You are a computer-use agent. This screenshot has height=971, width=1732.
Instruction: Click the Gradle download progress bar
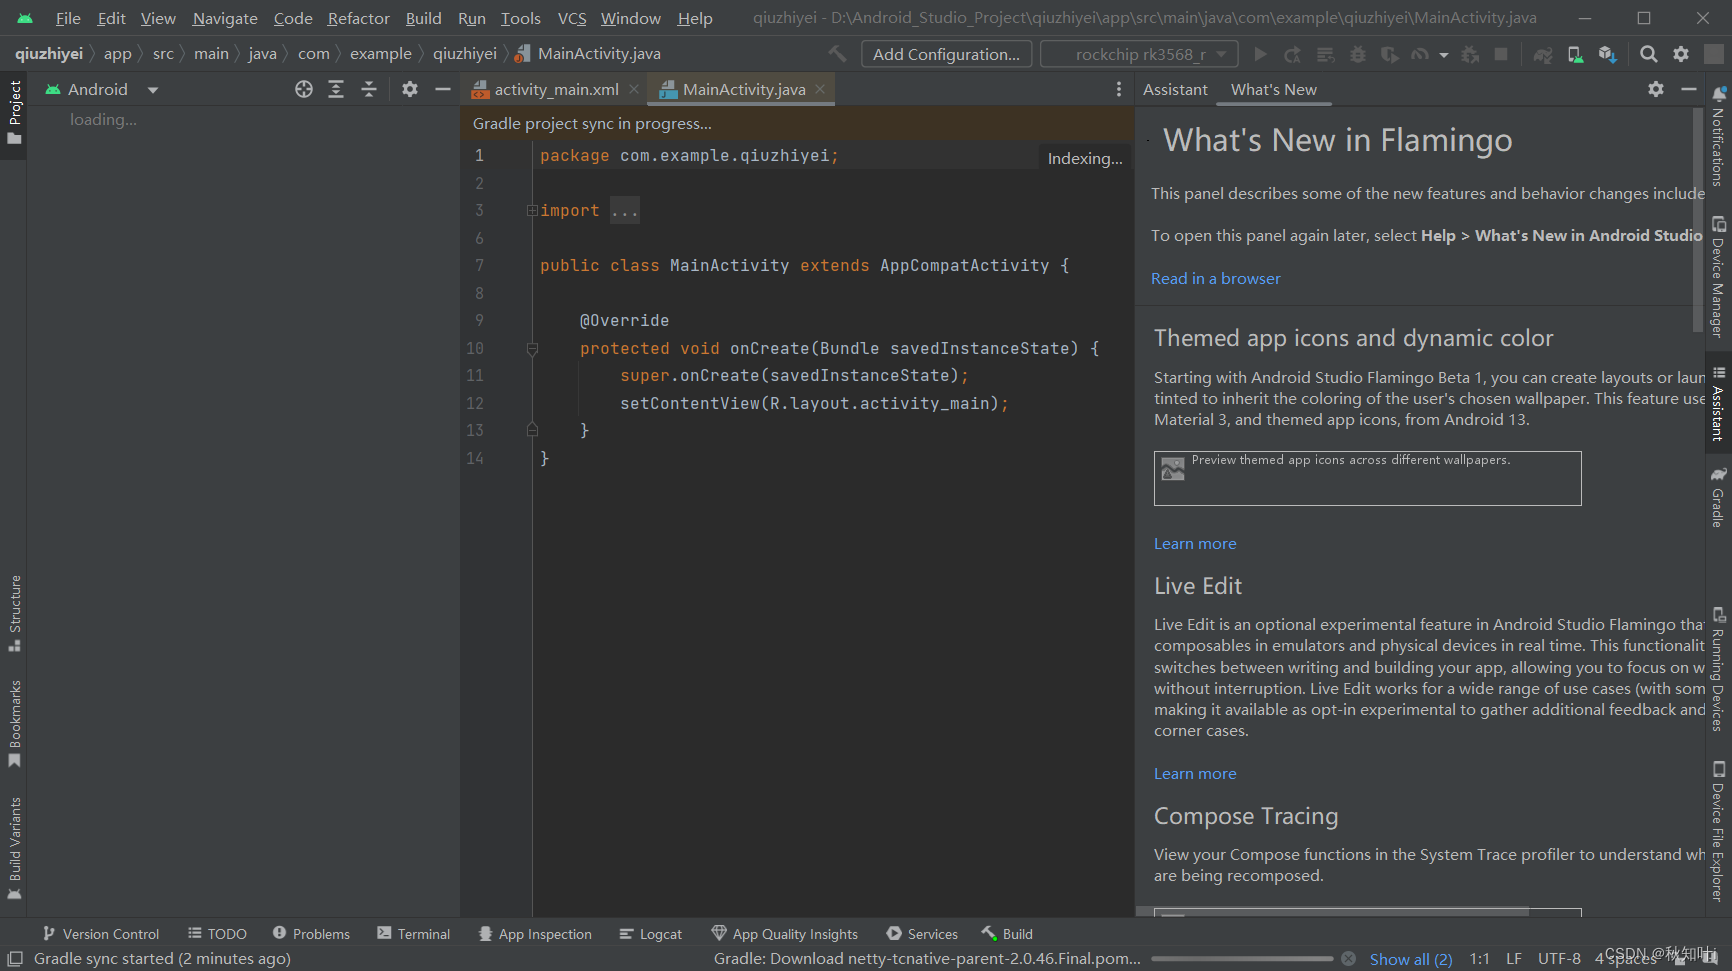tap(1242, 959)
